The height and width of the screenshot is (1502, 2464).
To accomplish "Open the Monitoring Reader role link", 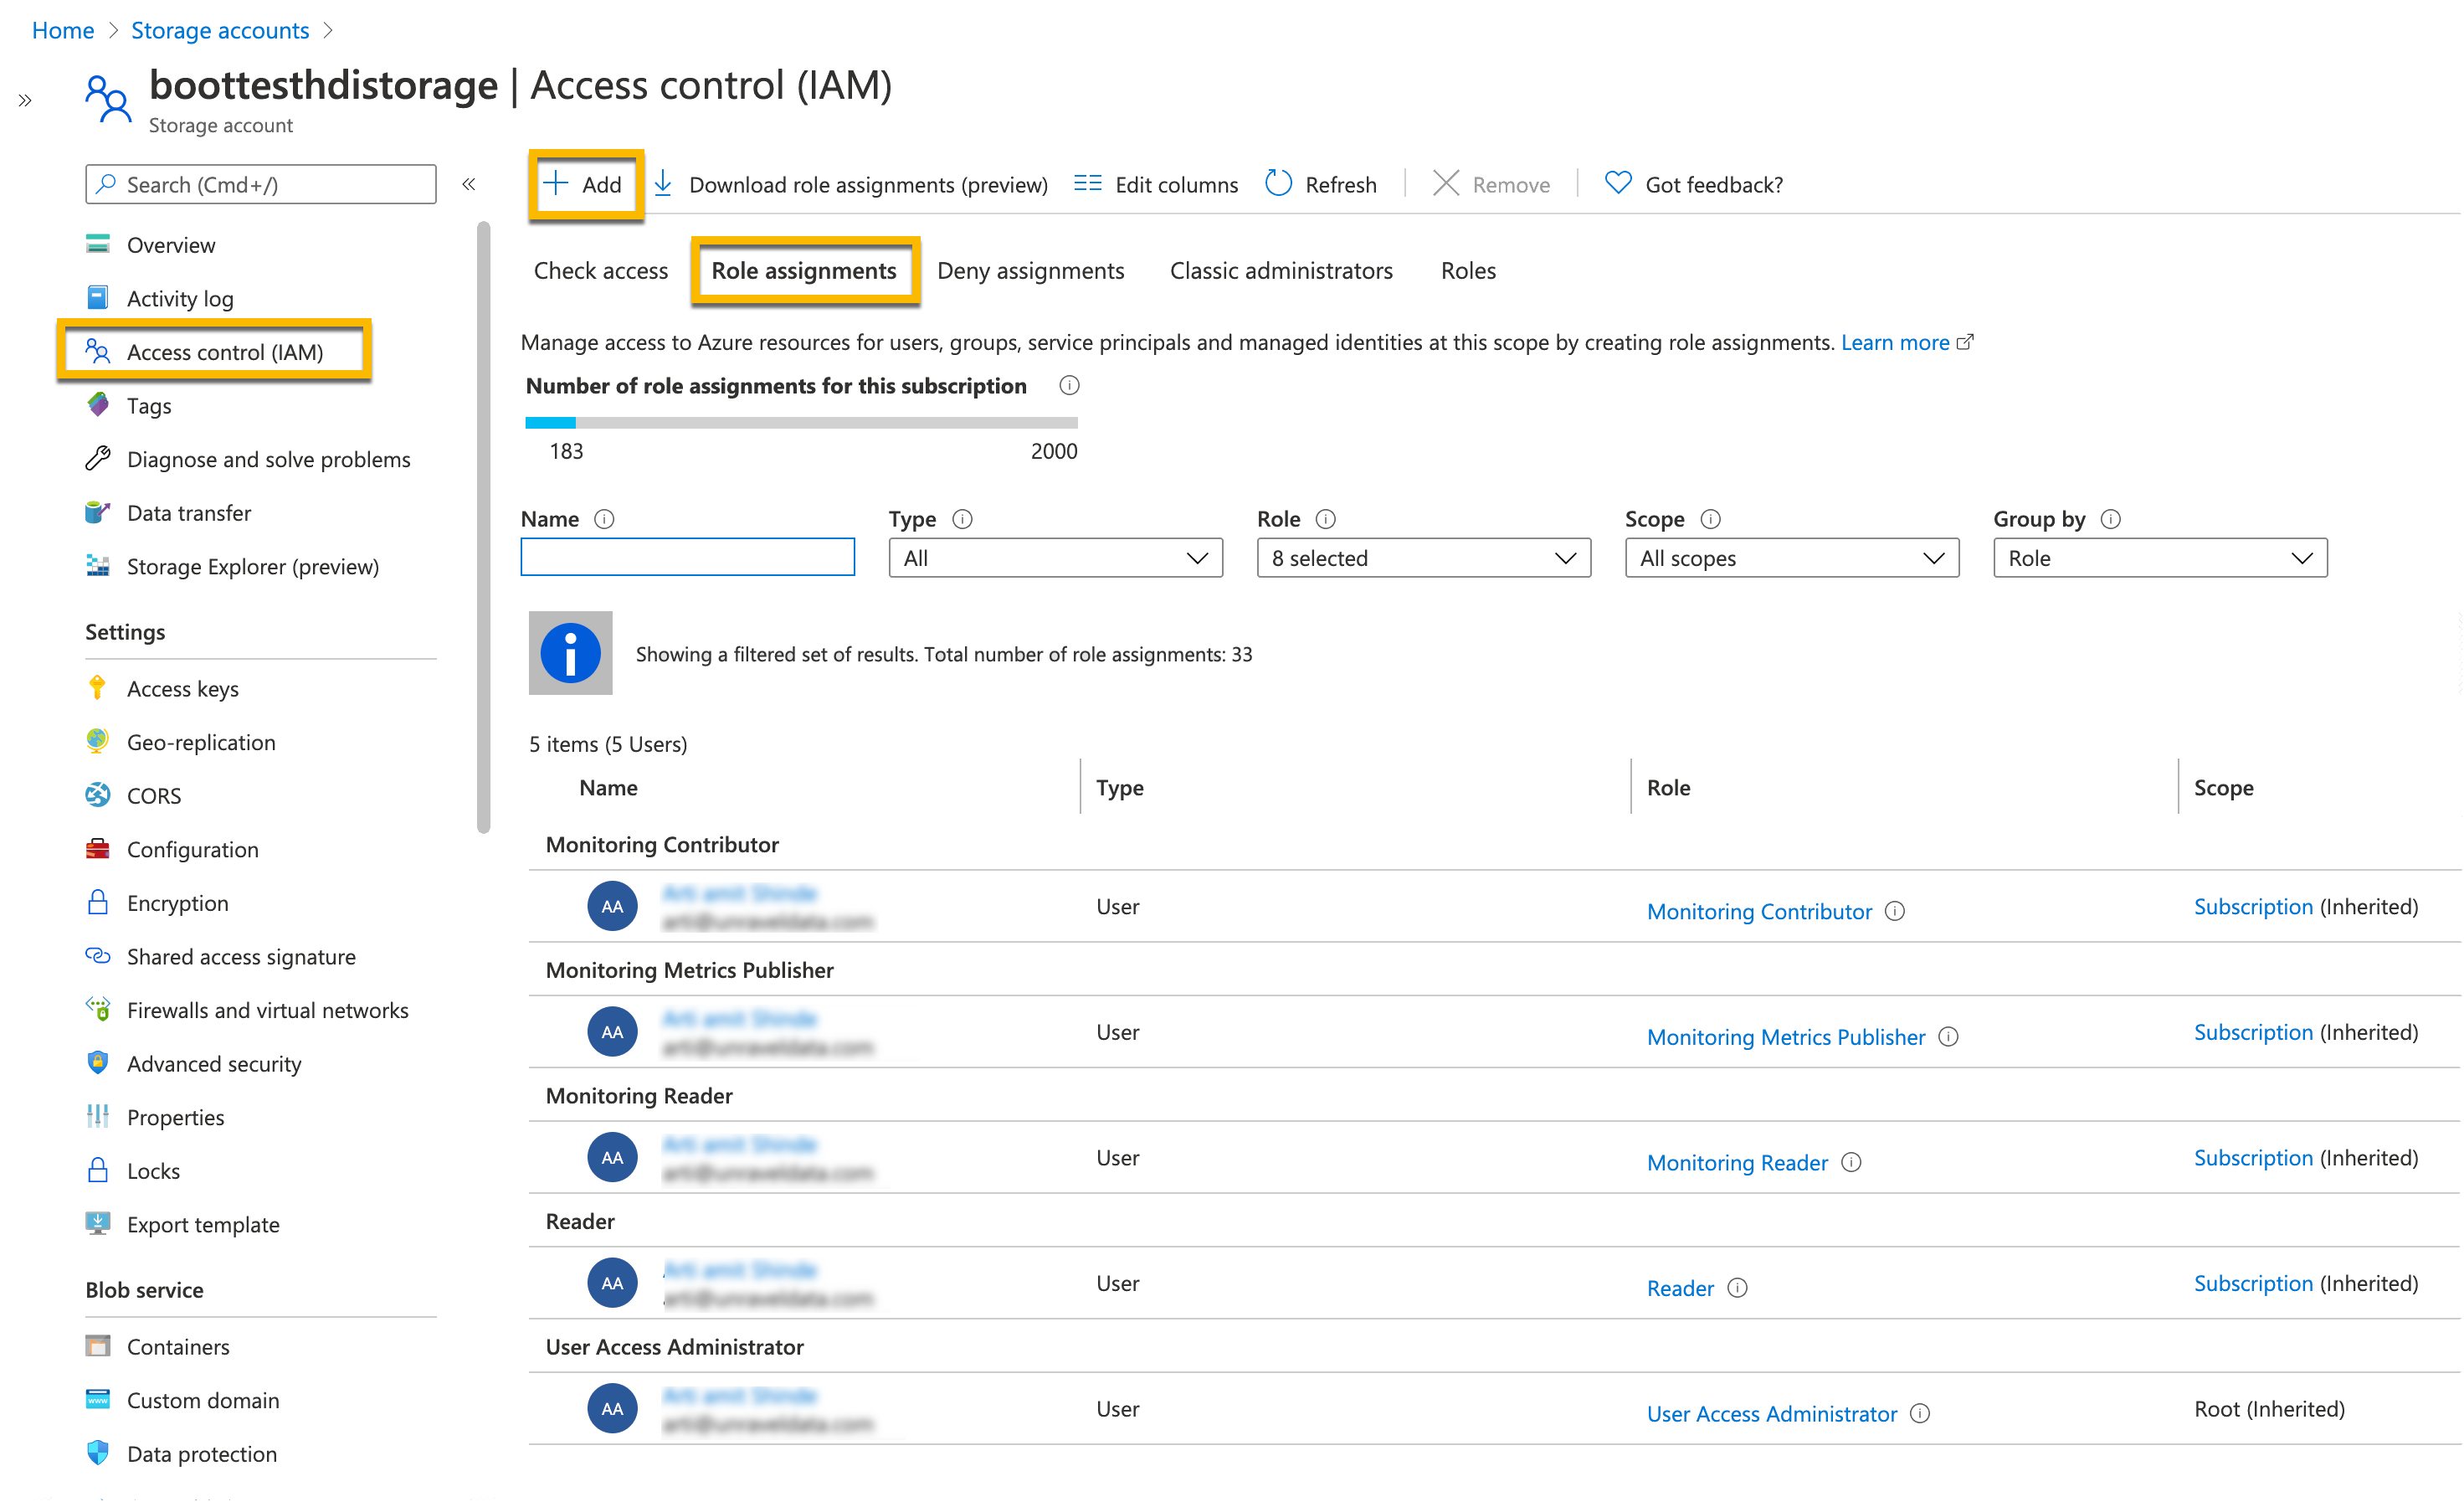I will [x=1737, y=1162].
